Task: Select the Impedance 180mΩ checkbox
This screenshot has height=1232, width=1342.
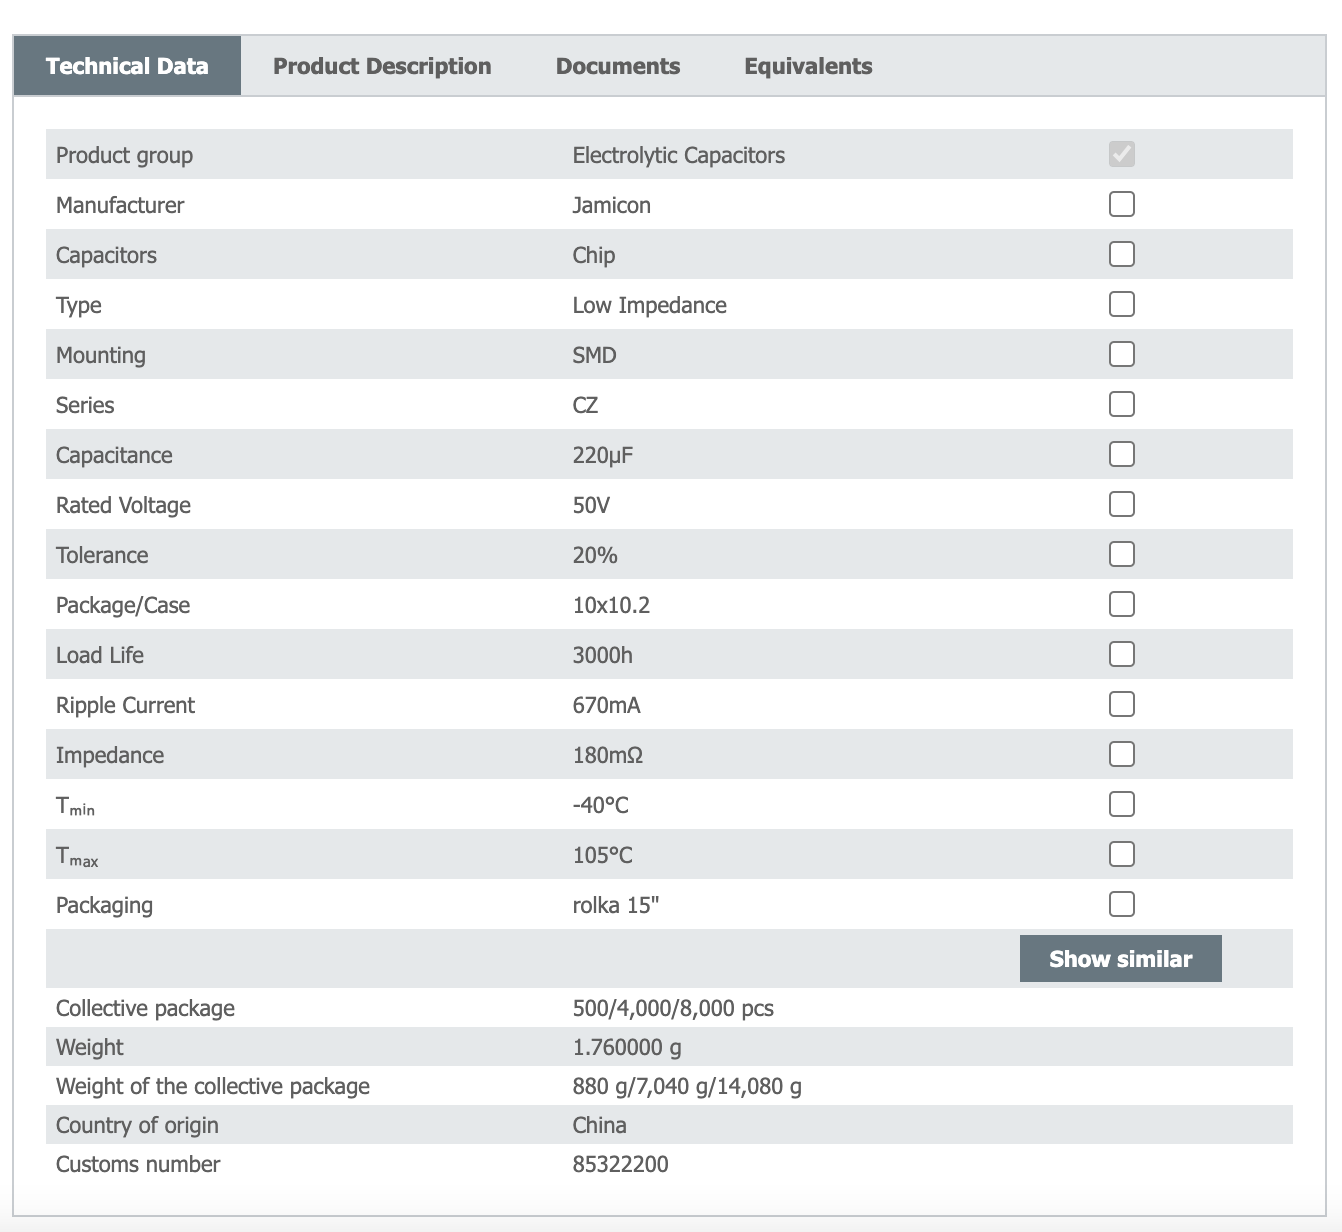Action: [1122, 754]
